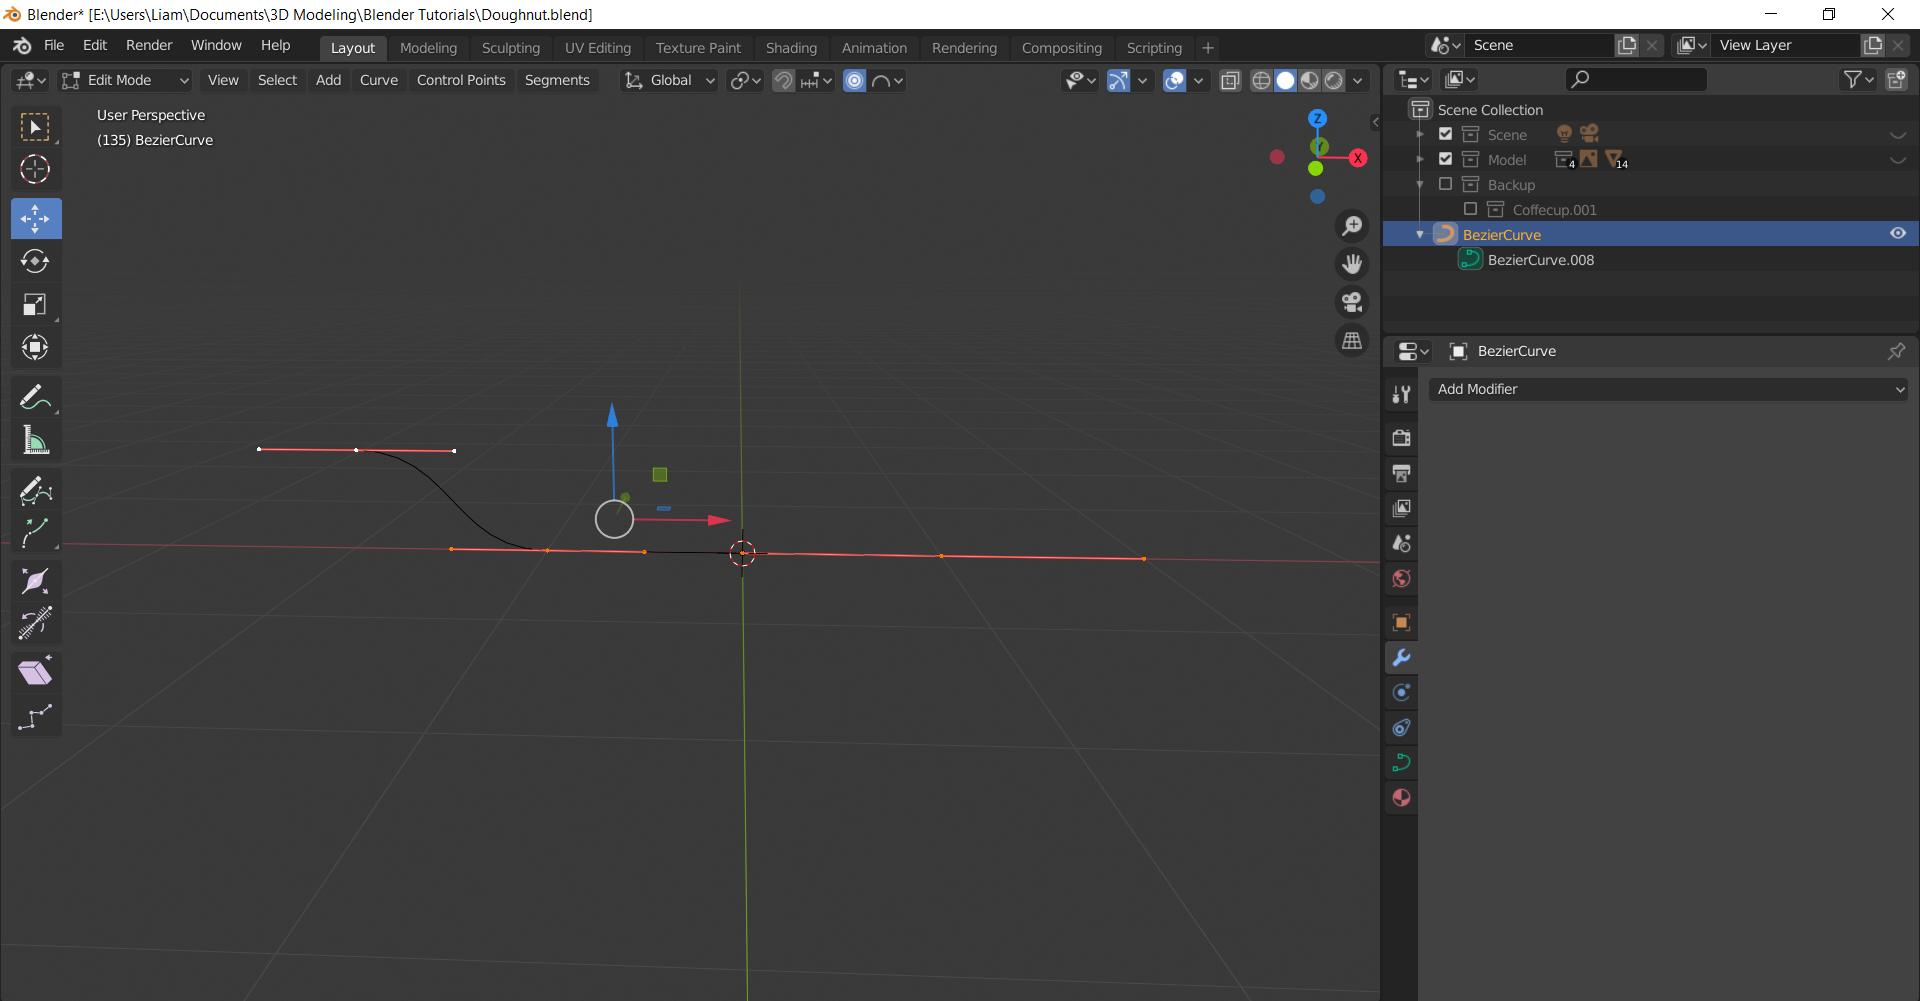This screenshot has width=1920, height=1001.
Task: Switch to material preview shading
Action: click(x=1309, y=80)
